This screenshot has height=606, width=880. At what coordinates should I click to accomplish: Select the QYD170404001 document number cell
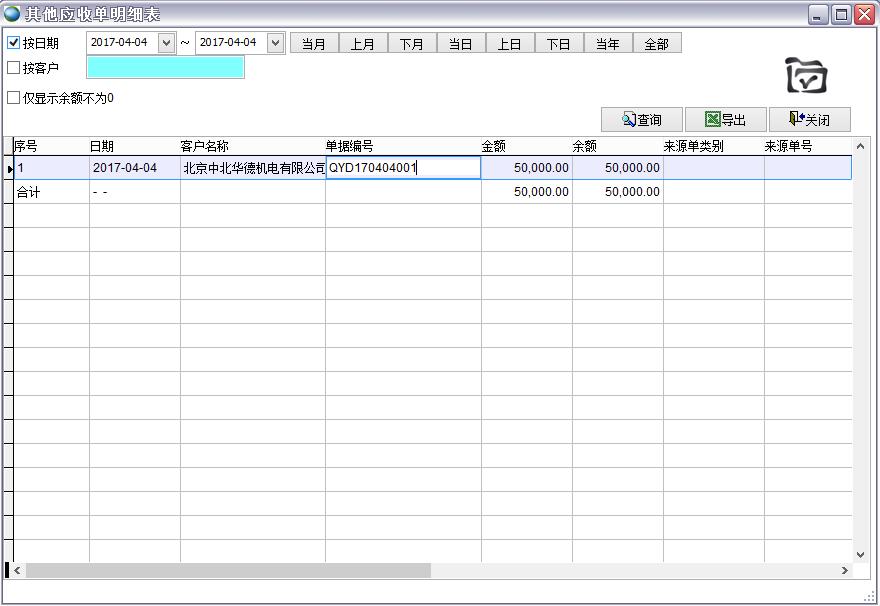[403, 168]
